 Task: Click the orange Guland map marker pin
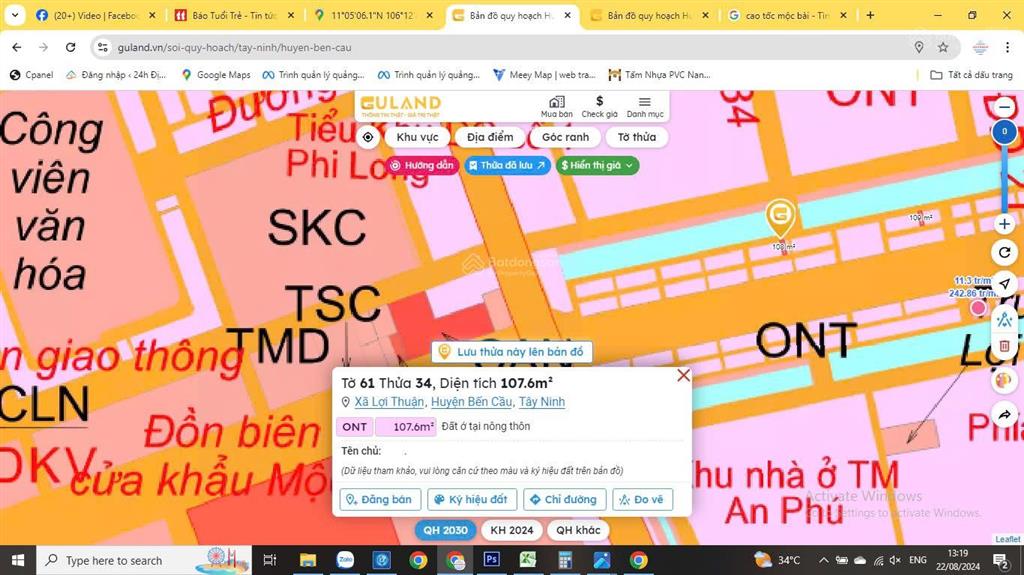tap(780, 218)
